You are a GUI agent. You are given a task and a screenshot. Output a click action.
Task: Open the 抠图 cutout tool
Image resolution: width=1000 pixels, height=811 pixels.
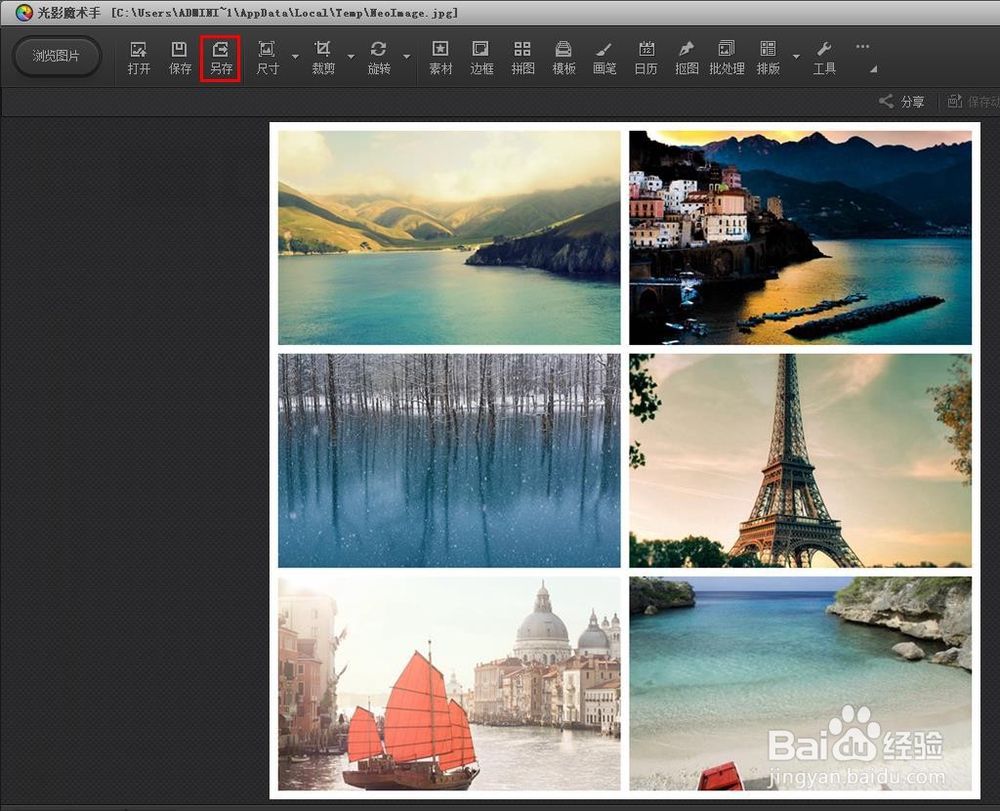(x=687, y=58)
